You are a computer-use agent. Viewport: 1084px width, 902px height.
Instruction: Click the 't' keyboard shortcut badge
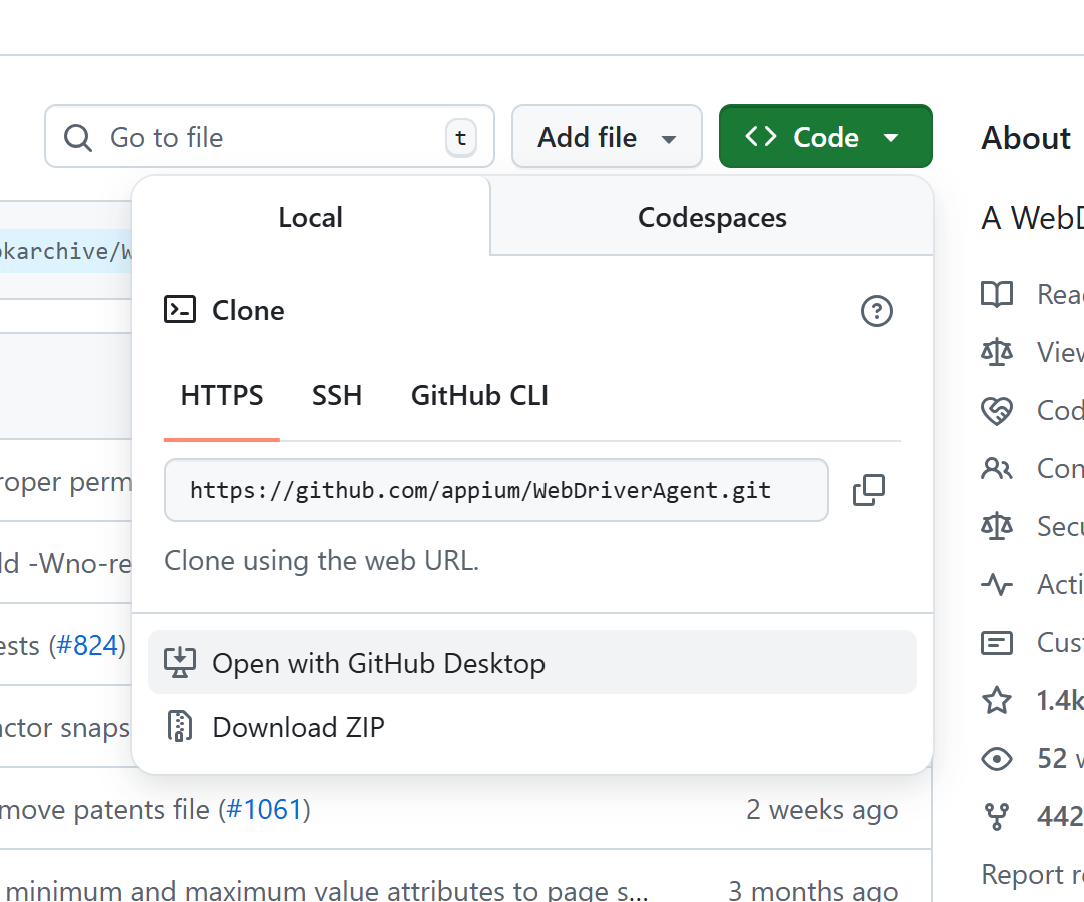click(460, 138)
